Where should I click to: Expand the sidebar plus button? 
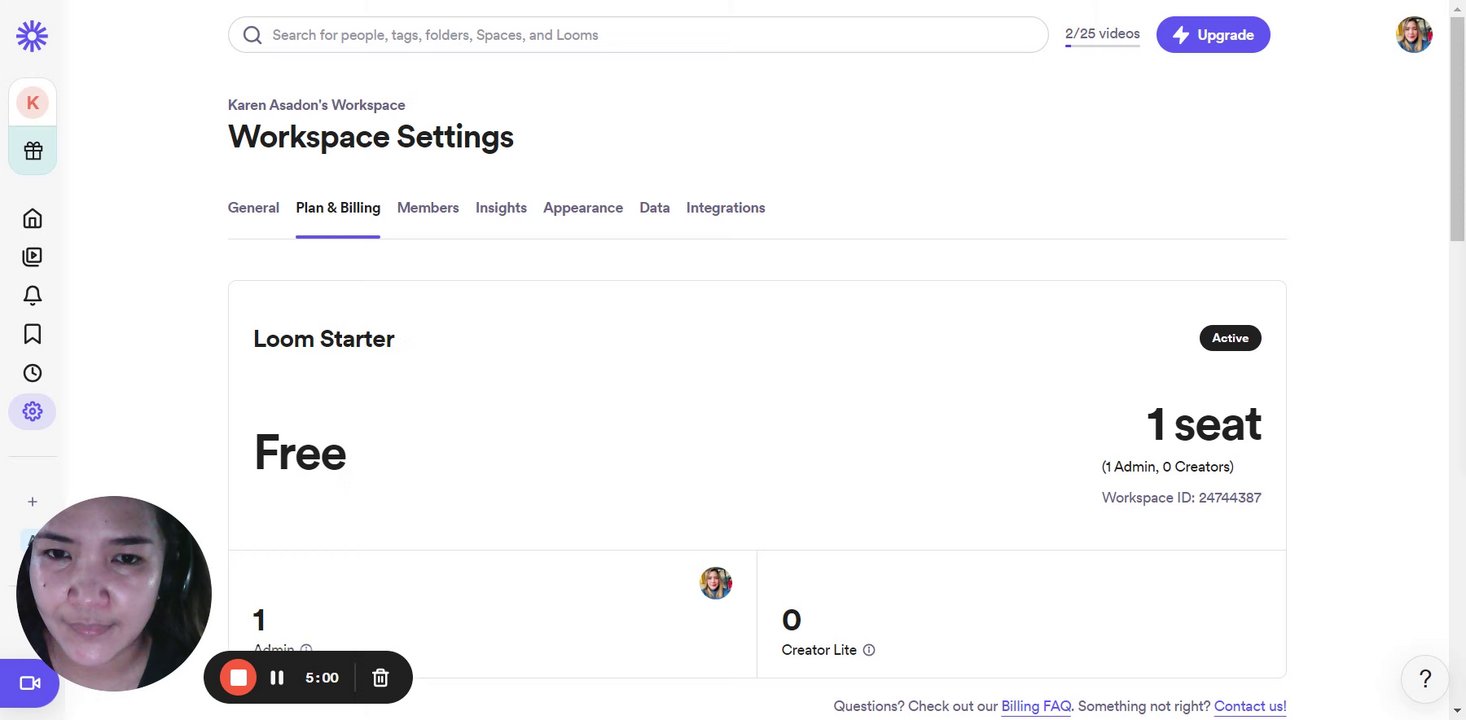click(x=32, y=502)
